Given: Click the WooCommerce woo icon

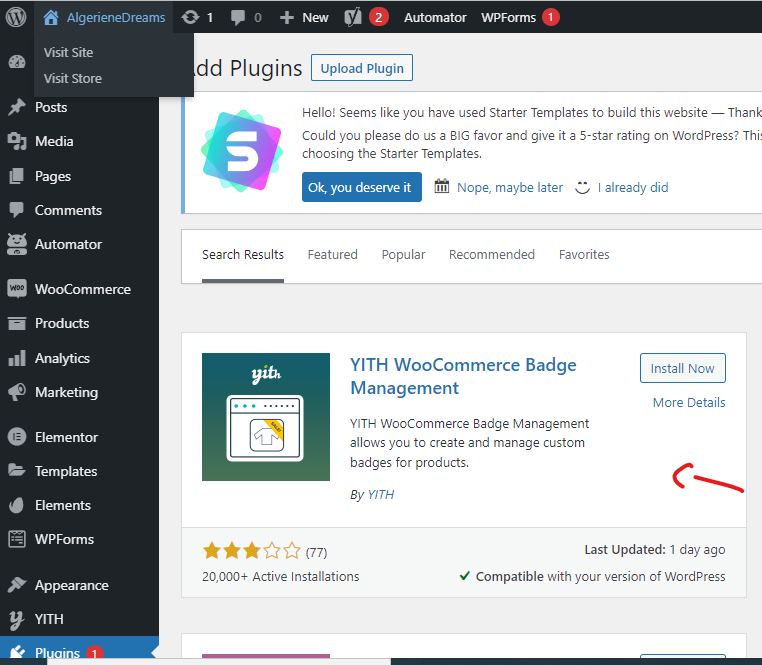Looking at the screenshot, I should coord(17,289).
